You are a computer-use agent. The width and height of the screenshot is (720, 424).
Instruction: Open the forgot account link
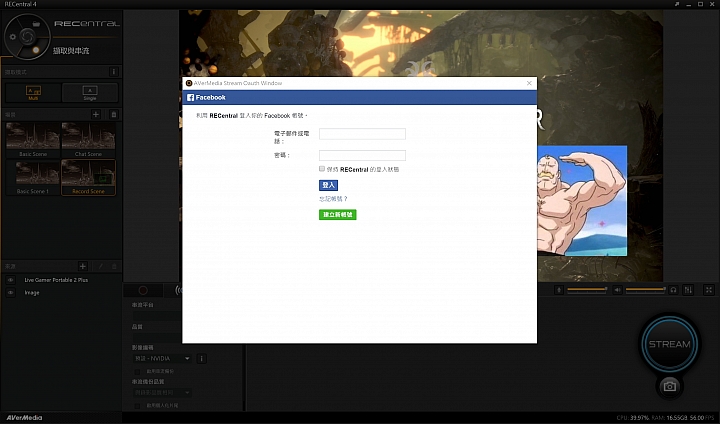tap(333, 199)
